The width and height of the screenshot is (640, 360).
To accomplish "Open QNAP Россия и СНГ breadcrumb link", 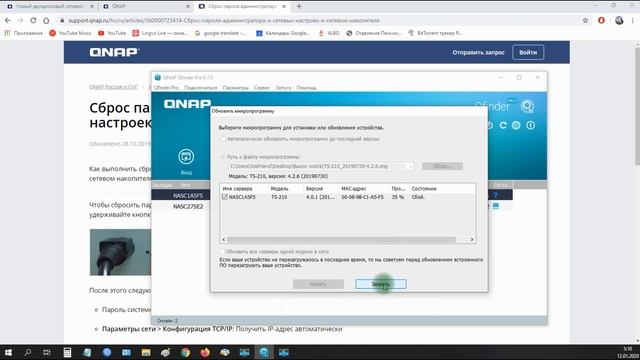I will (x=113, y=87).
